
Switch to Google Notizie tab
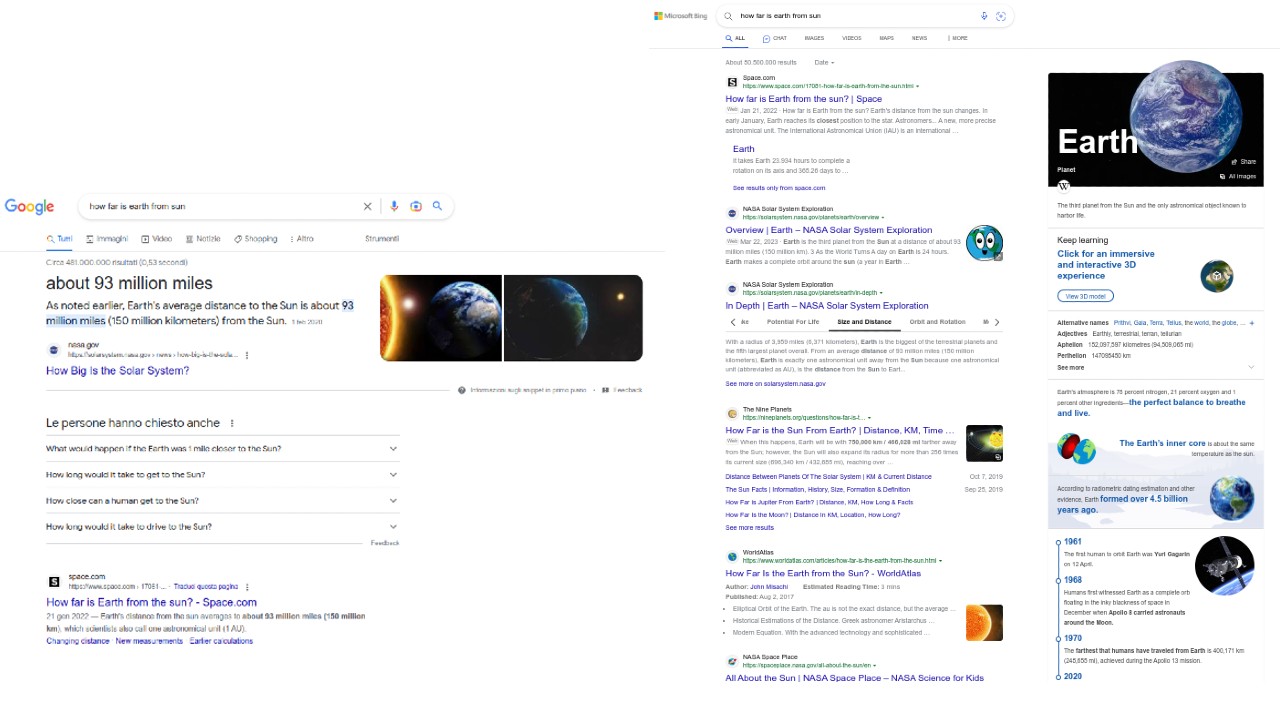(203, 239)
